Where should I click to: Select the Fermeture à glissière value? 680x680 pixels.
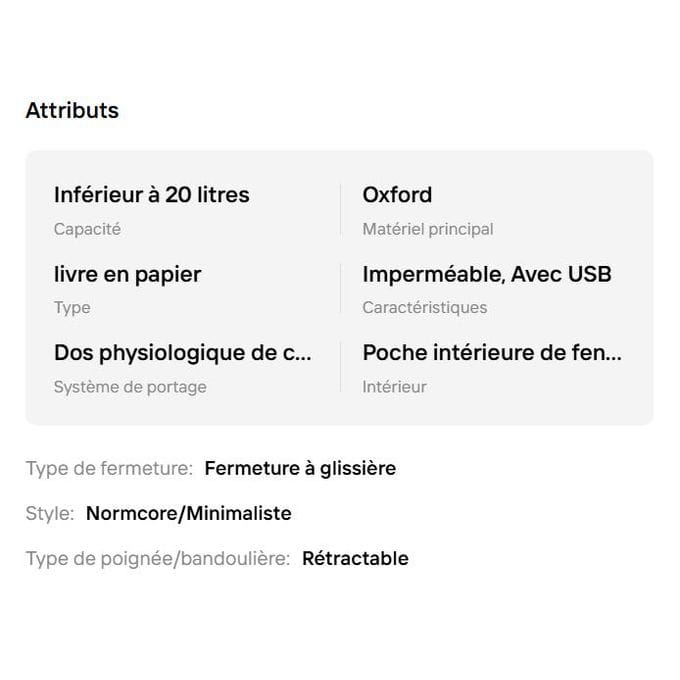[x=300, y=468]
